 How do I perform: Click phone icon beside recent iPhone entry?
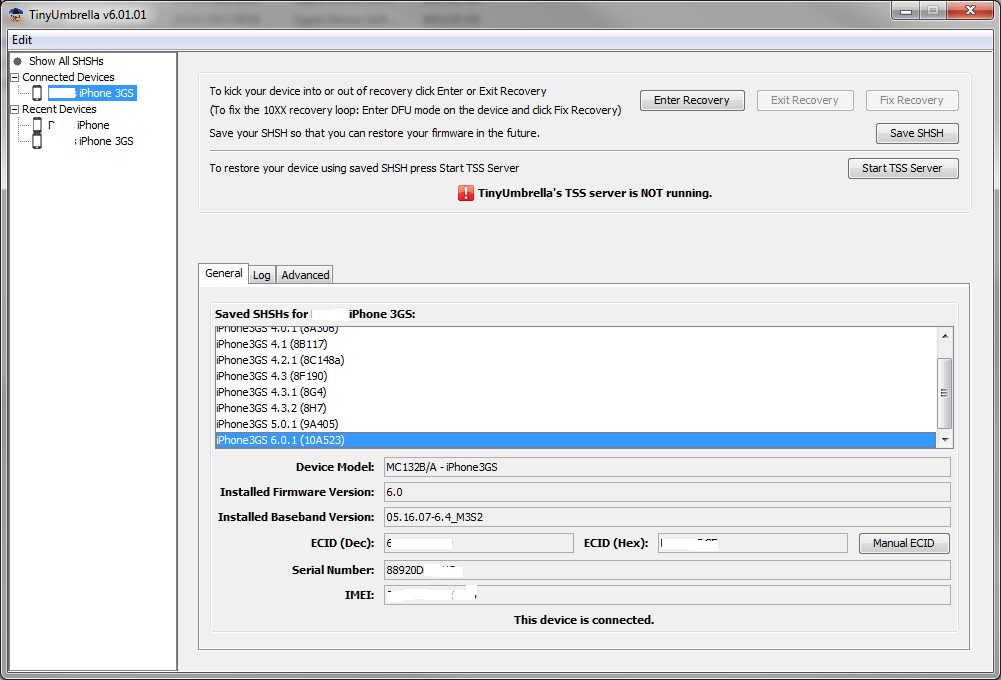tap(37, 125)
